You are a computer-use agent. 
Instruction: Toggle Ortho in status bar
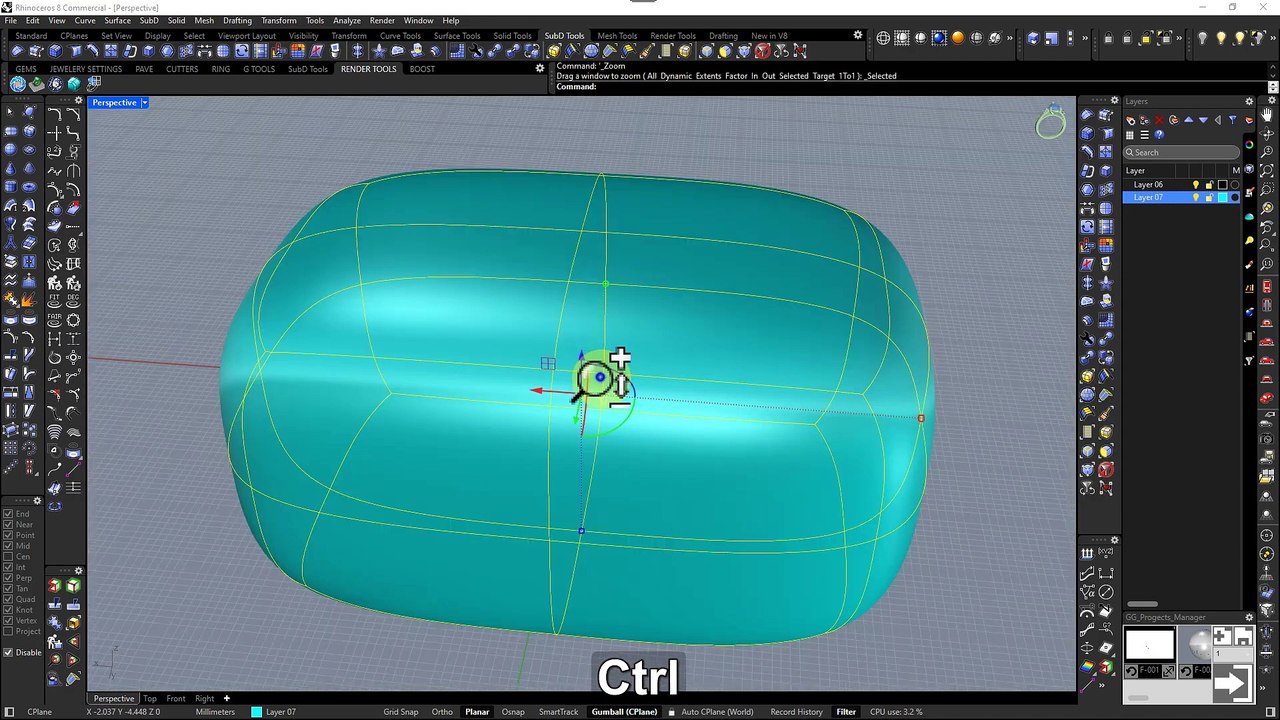(x=442, y=712)
